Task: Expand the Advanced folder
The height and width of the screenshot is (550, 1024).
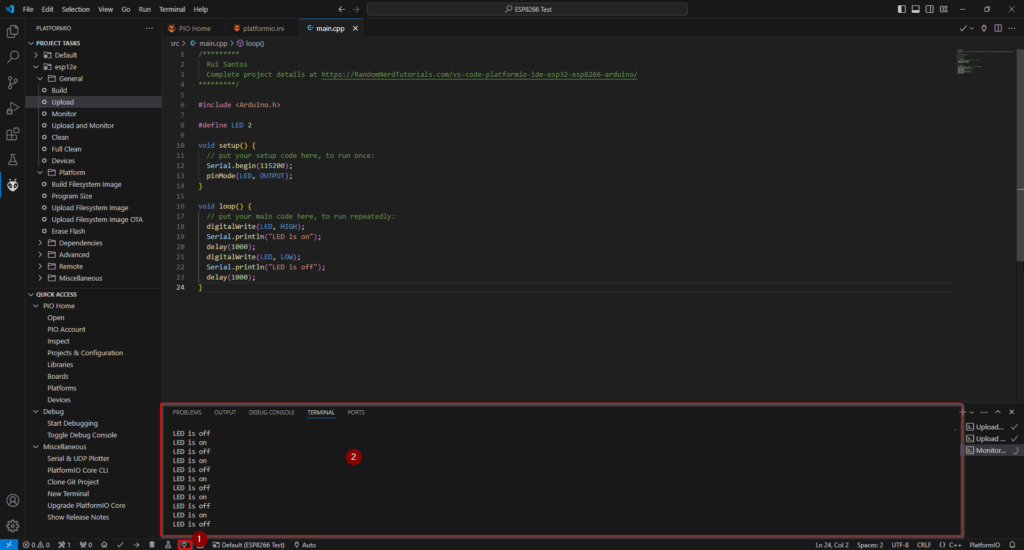Action: pyautogui.click(x=40, y=255)
